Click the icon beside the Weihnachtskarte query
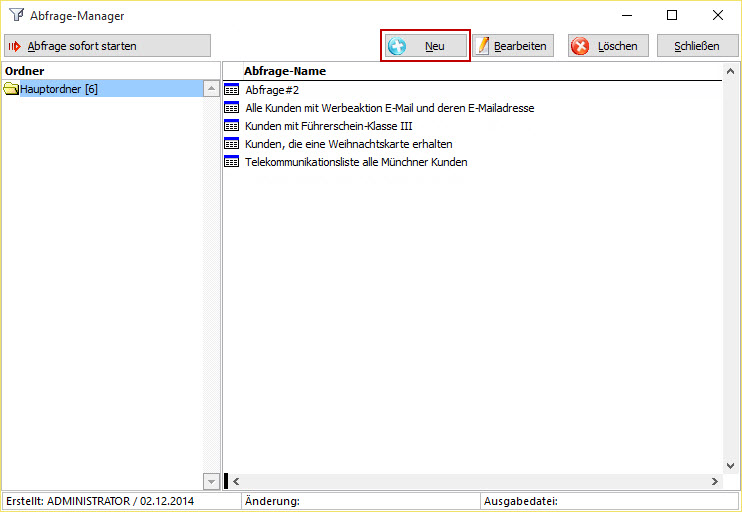 232,144
